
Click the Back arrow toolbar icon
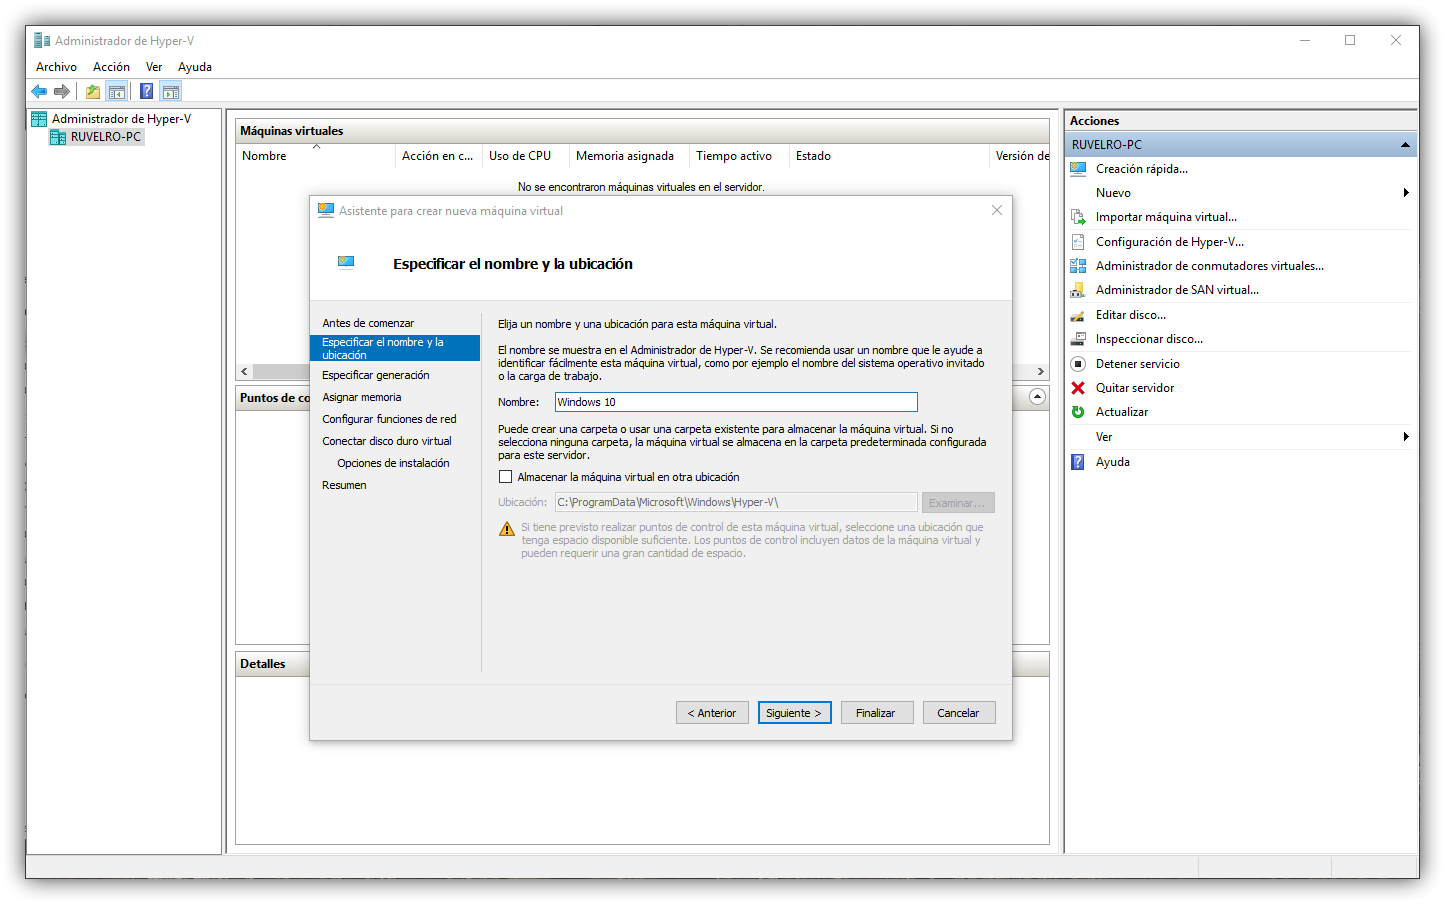pyautogui.click(x=39, y=92)
